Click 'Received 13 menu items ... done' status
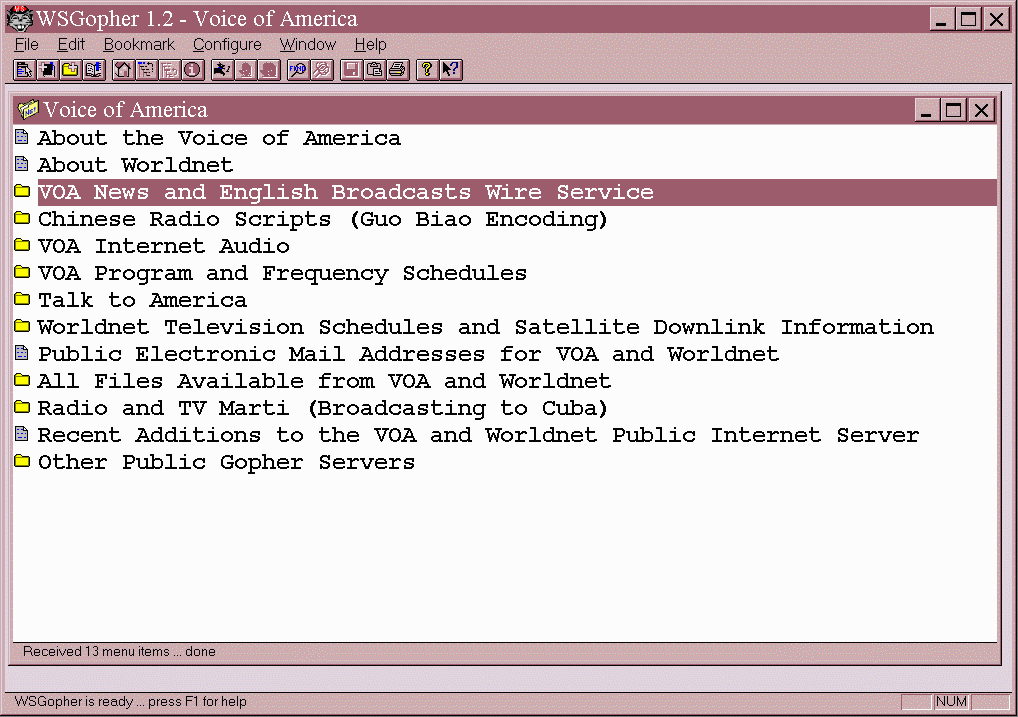This screenshot has width=1018, height=717. click(x=119, y=651)
